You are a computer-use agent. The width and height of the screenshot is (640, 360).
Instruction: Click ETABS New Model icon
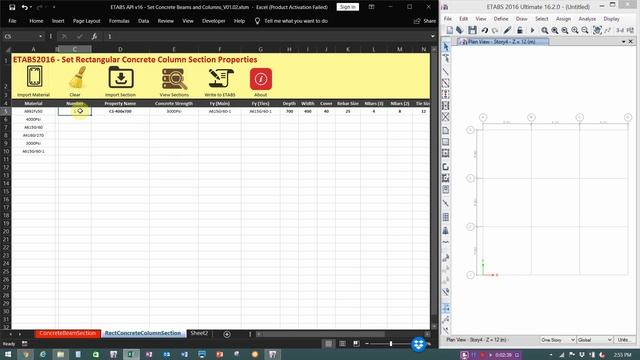point(449,30)
